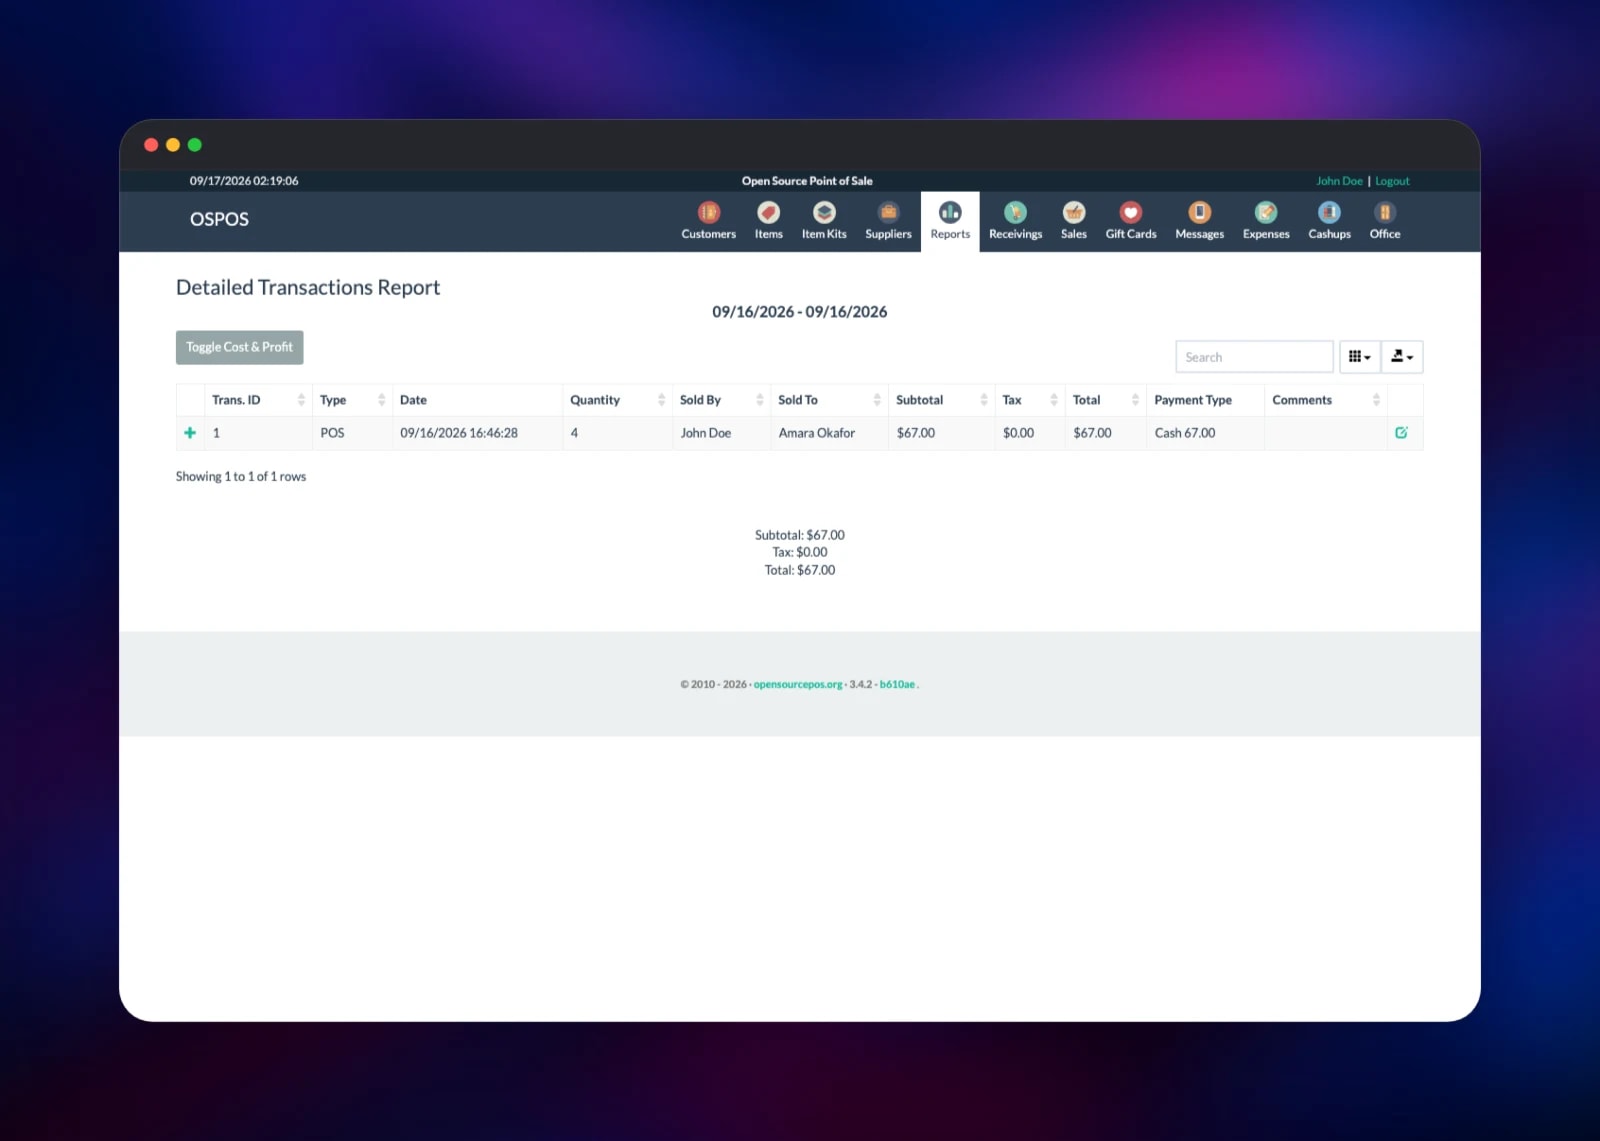Image resolution: width=1600 pixels, height=1141 pixels.
Task: Click the 'Subtotal: $67.00' summary line
Action: [799, 535]
